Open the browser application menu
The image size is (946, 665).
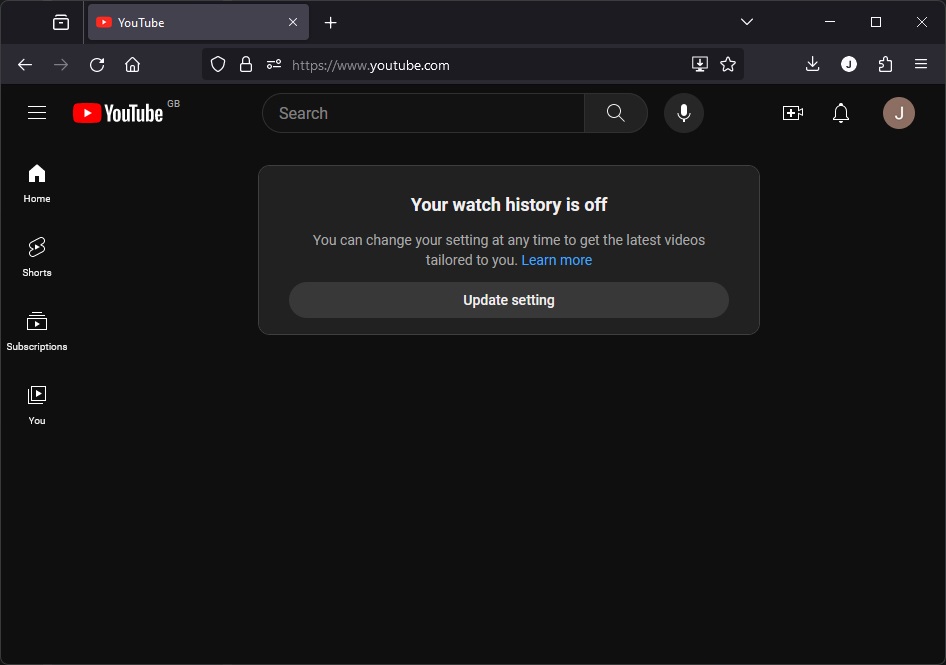[921, 64]
